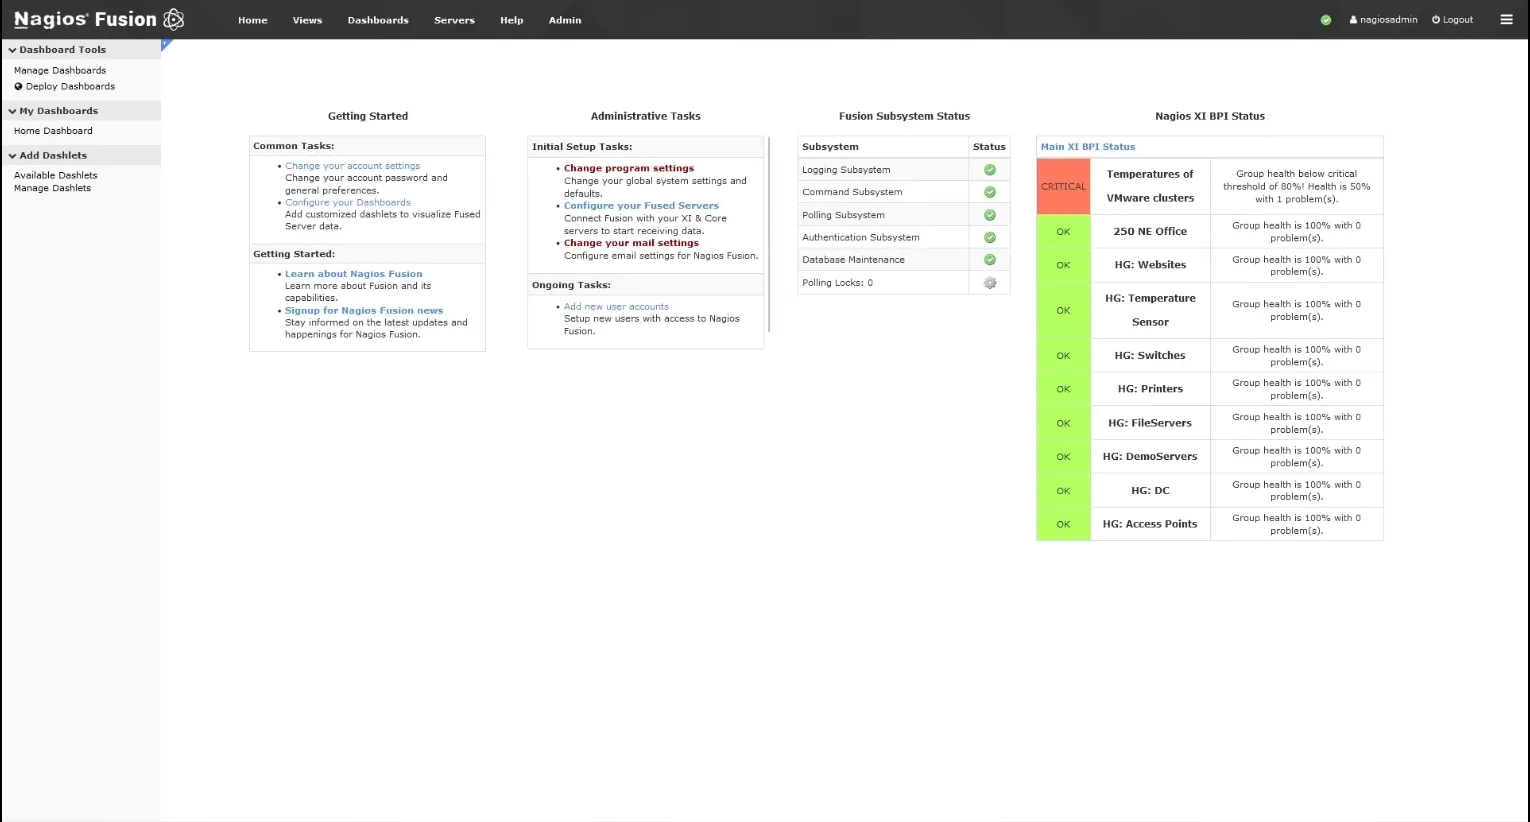
Task: Open the hamburger menu icon
Action: tap(1506, 19)
